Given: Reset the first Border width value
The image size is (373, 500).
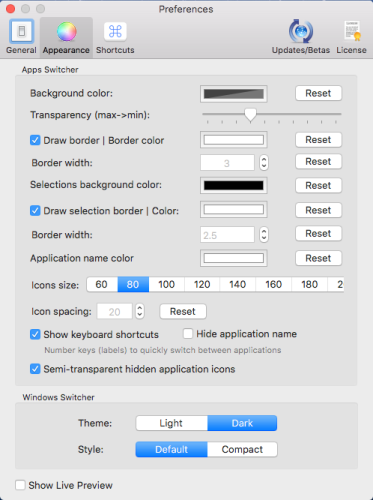Looking at the screenshot, I should [x=318, y=162].
